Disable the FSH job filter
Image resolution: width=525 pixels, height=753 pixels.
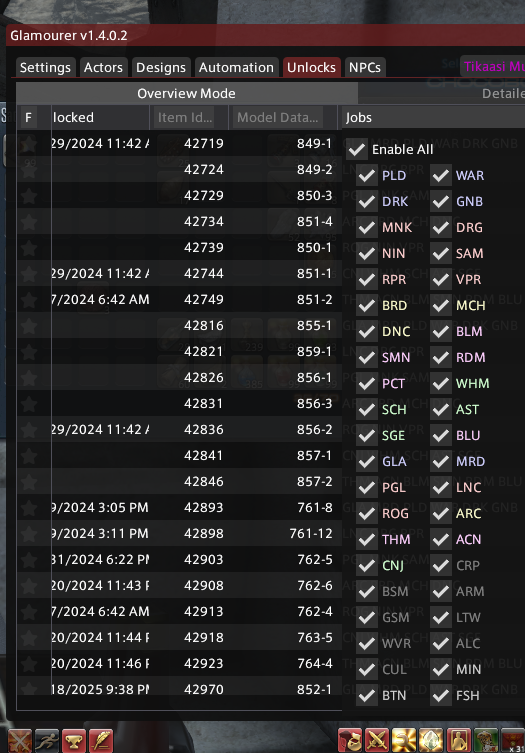[441, 695]
